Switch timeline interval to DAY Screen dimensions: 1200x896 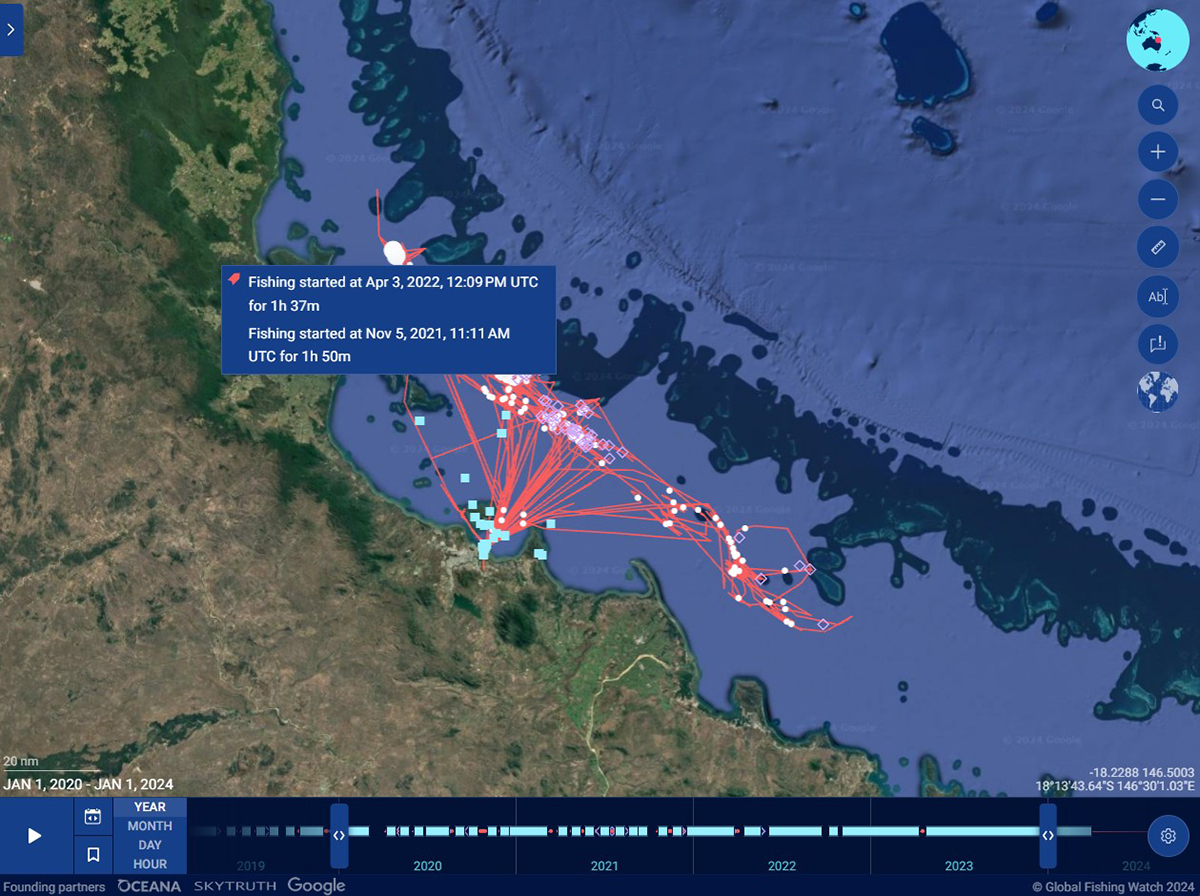click(x=150, y=845)
